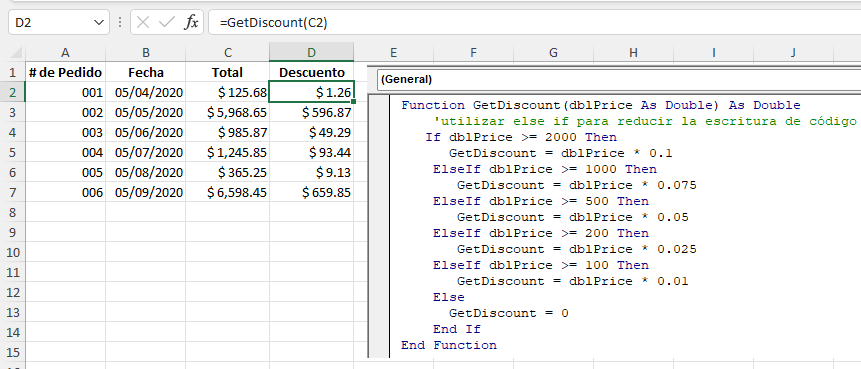The image size is (861, 369).
Task: Click the Insert Function fx icon
Action: (x=191, y=23)
